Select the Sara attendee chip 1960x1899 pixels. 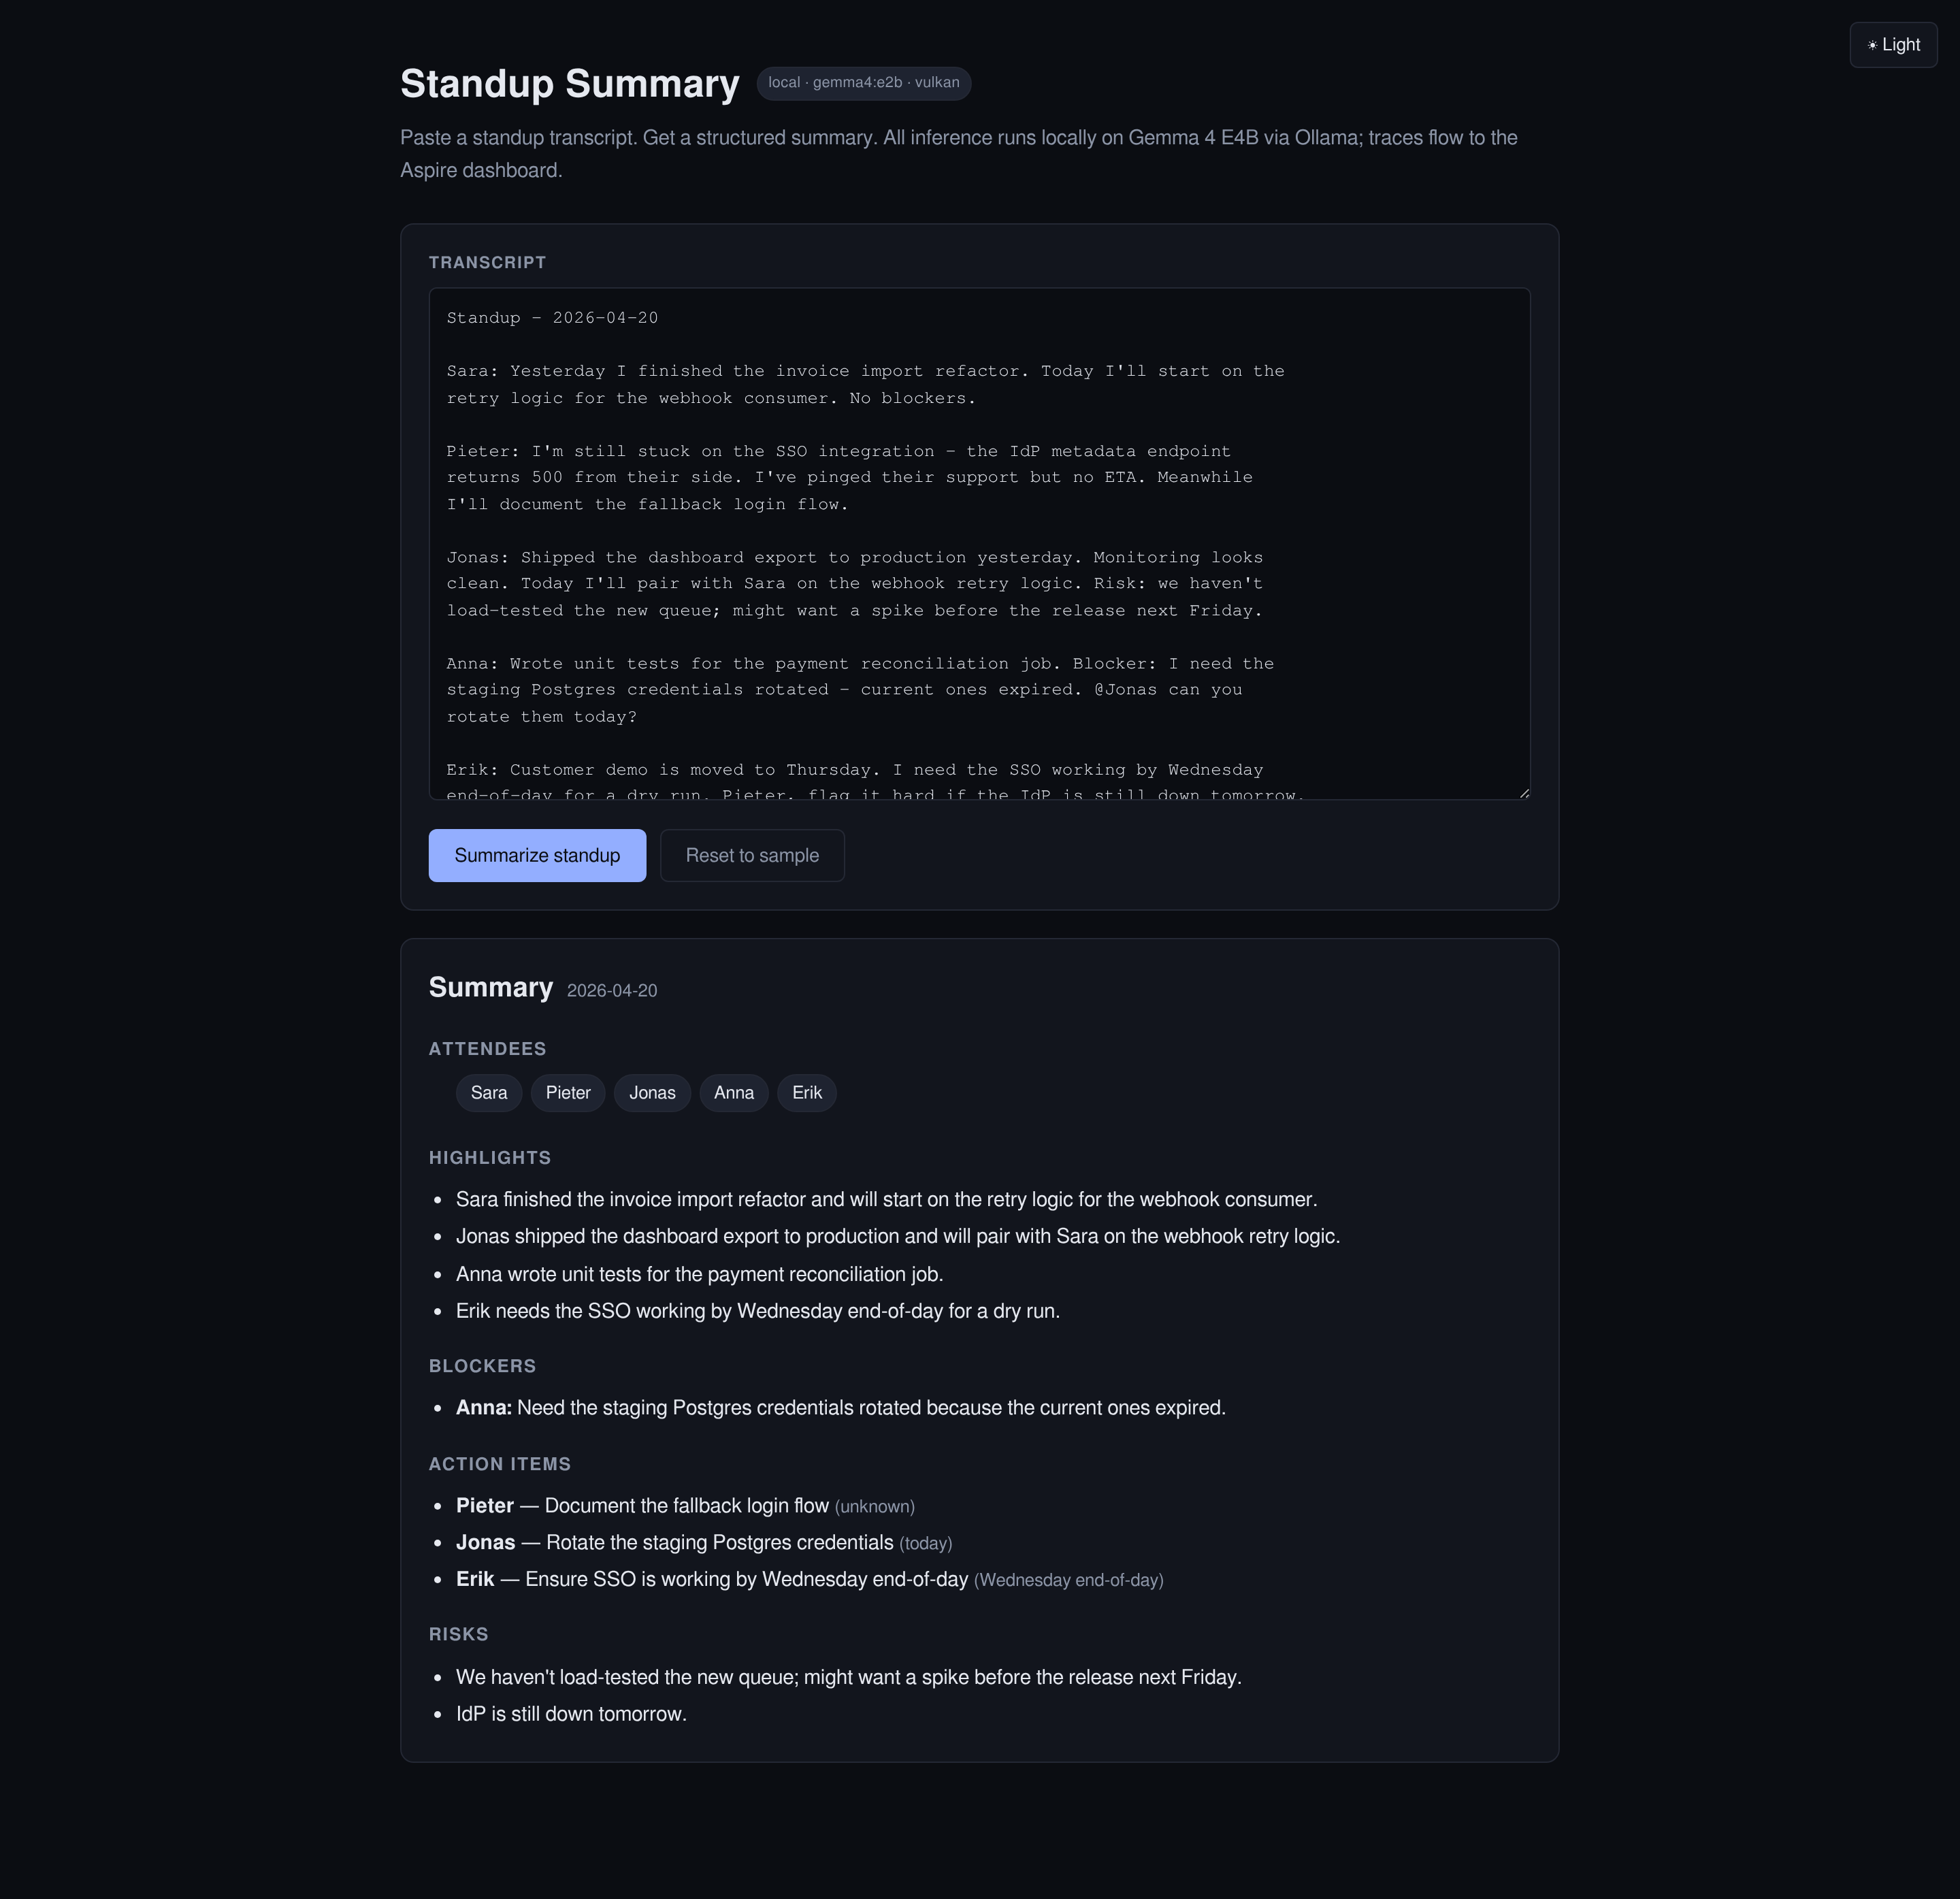pos(489,1093)
